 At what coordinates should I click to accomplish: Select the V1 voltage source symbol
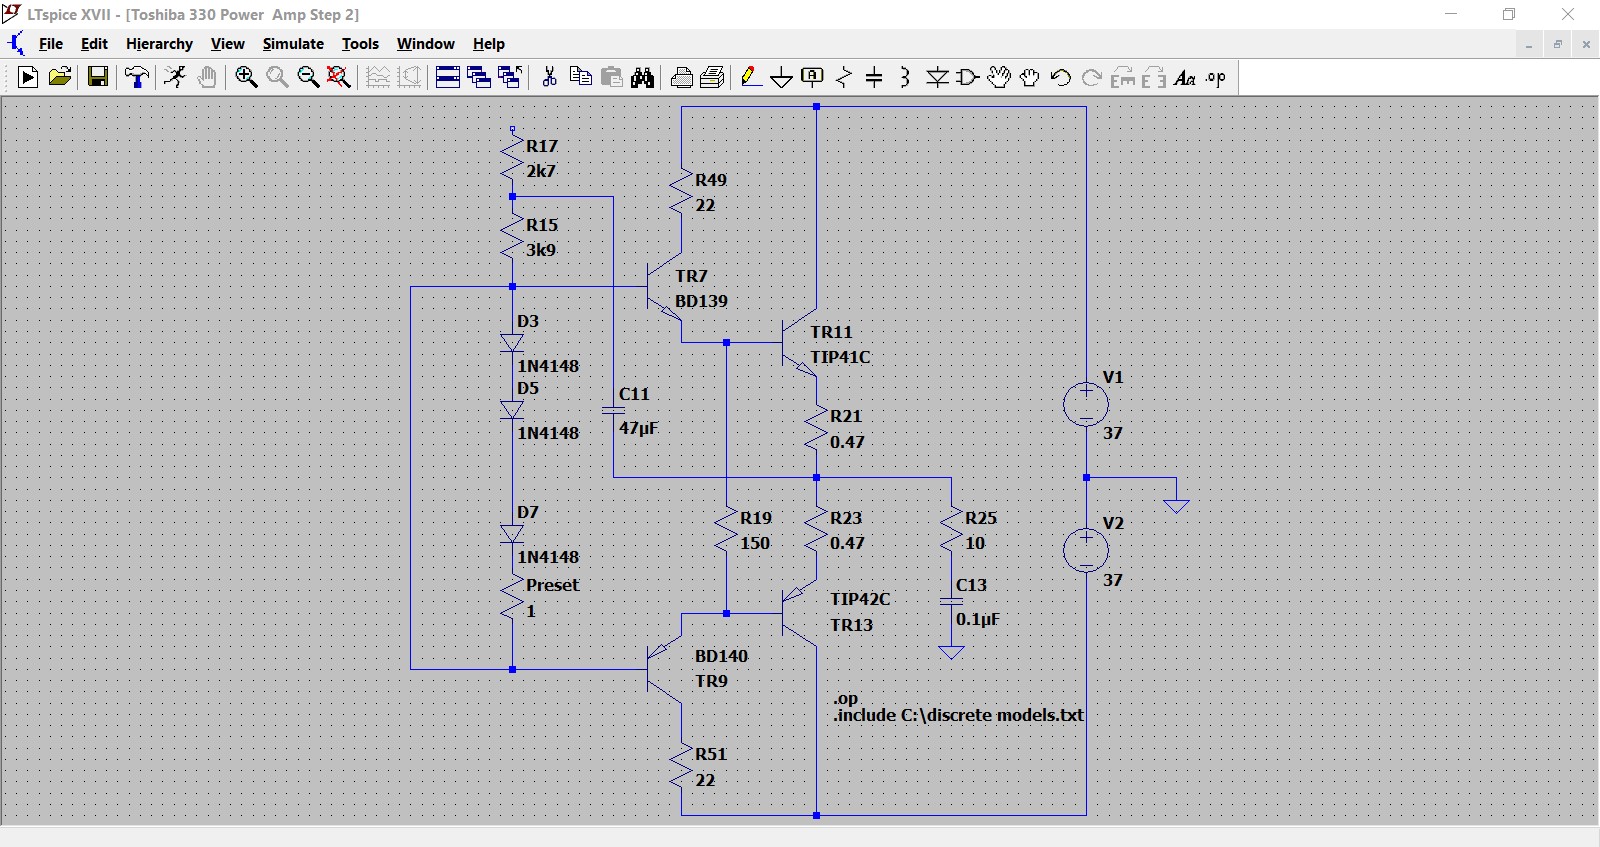(1086, 404)
